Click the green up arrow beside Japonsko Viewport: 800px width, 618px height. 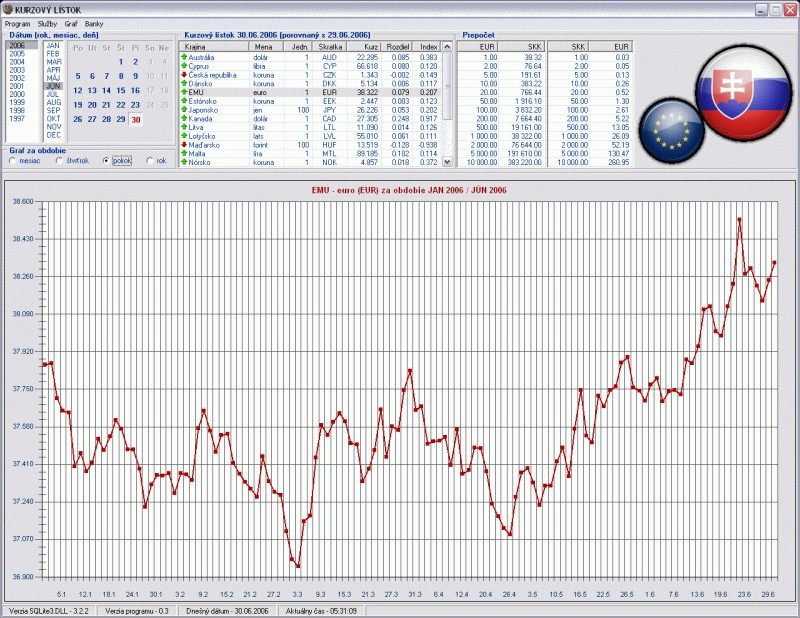(x=184, y=109)
